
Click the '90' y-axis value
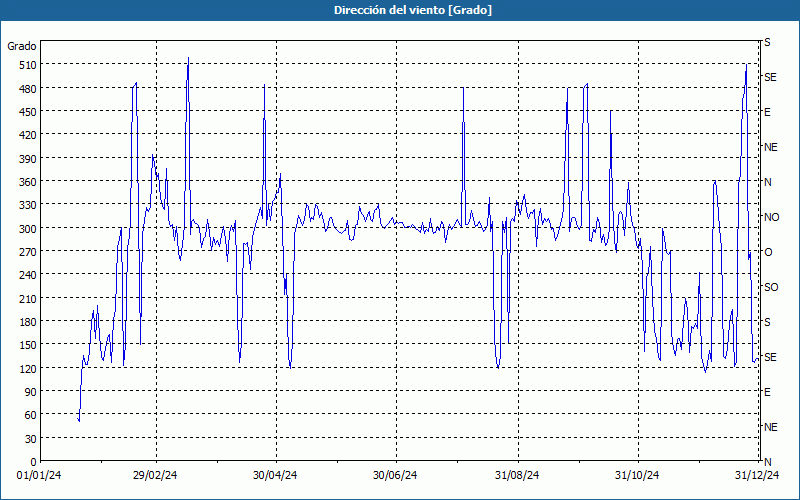[30, 392]
